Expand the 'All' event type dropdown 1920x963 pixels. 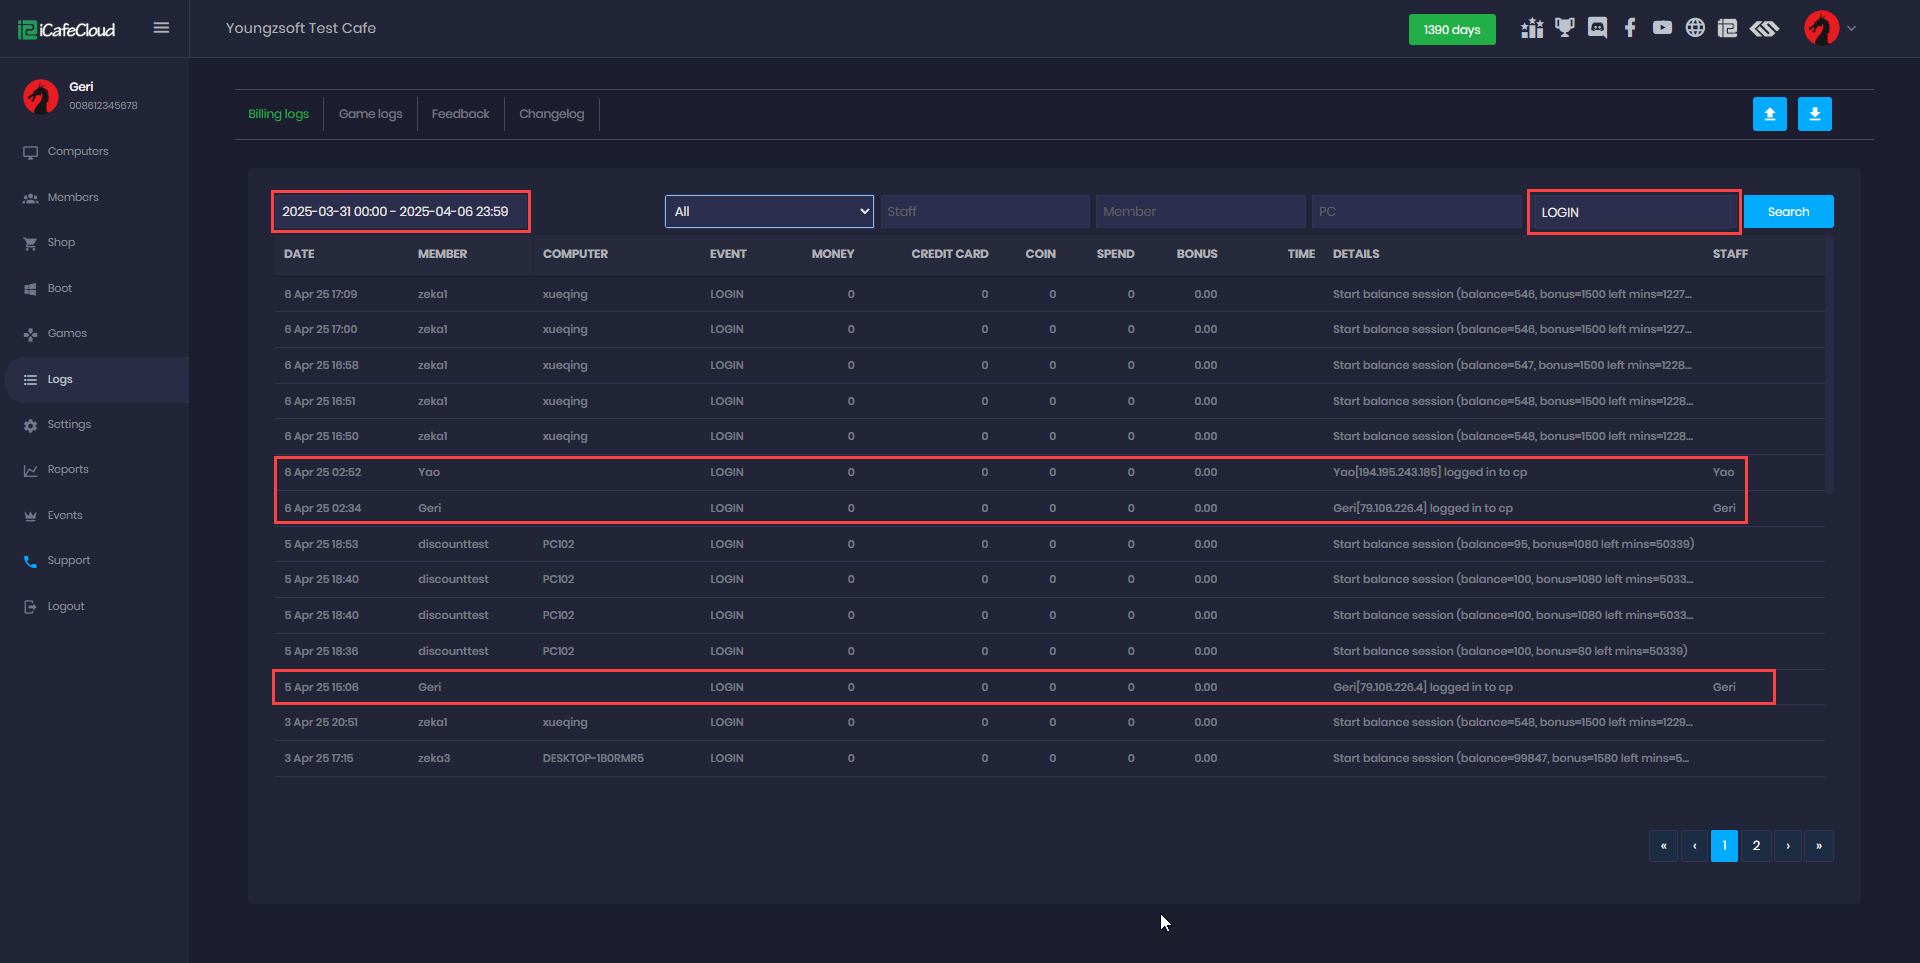tap(768, 211)
